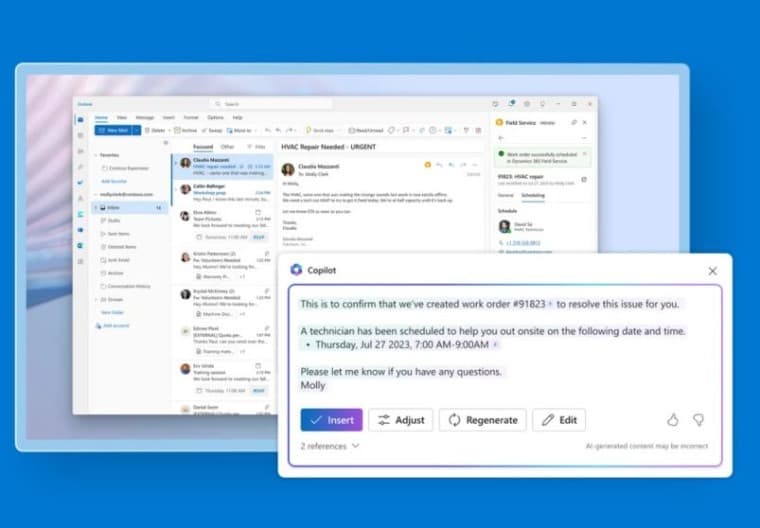Open the tag categorize toolbar icon
This screenshot has height=528, width=760.
pos(391,130)
